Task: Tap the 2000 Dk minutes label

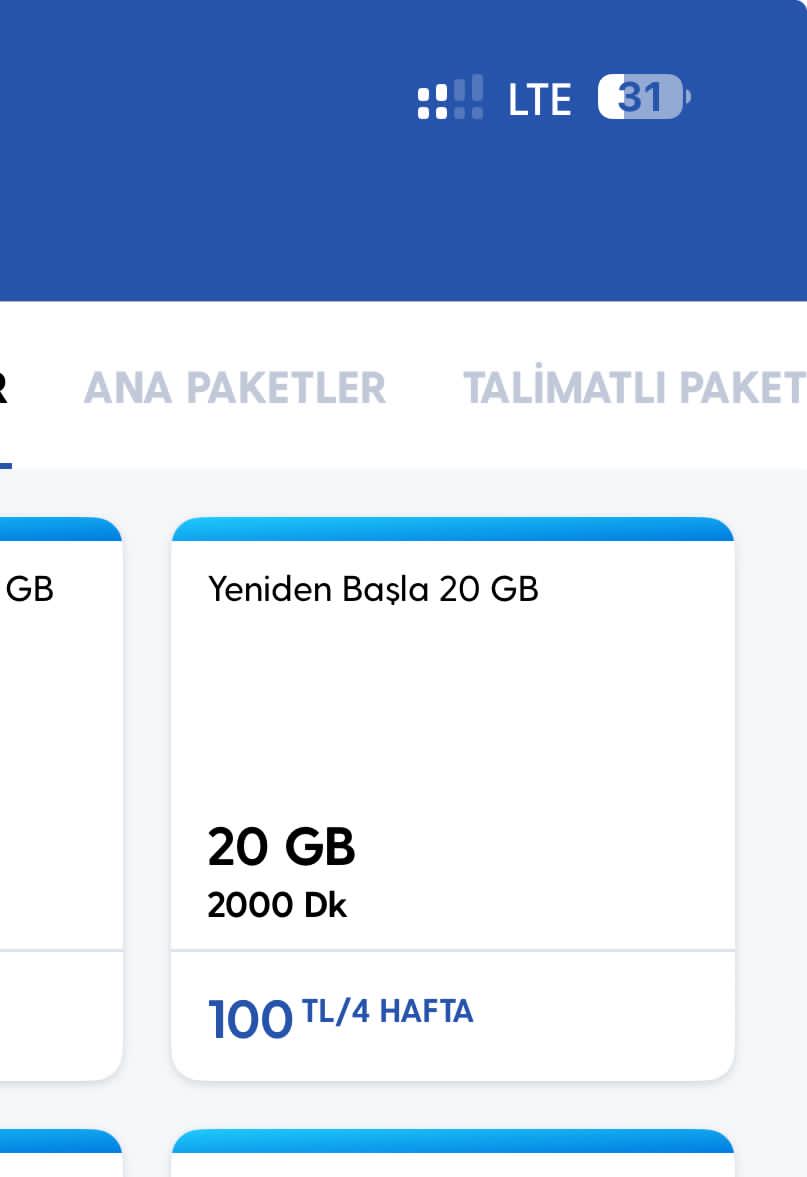Action: 277,906
